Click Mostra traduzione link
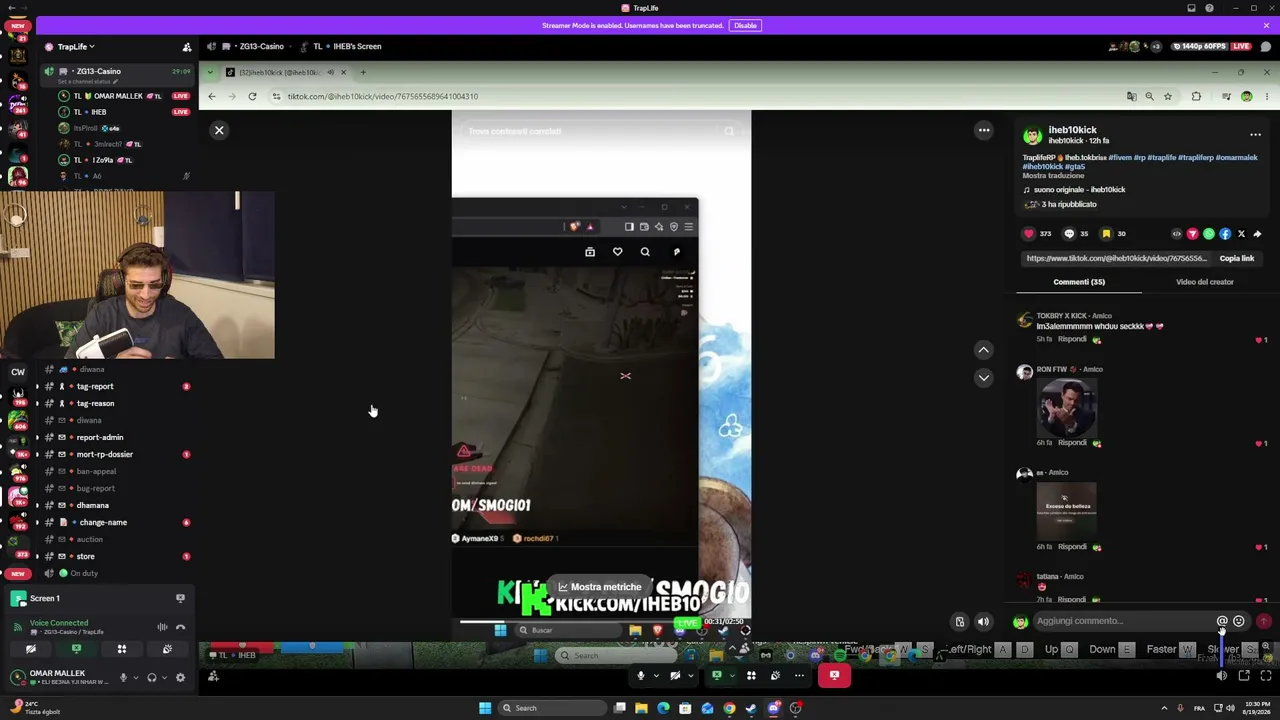This screenshot has width=1280, height=720. click(x=1052, y=176)
